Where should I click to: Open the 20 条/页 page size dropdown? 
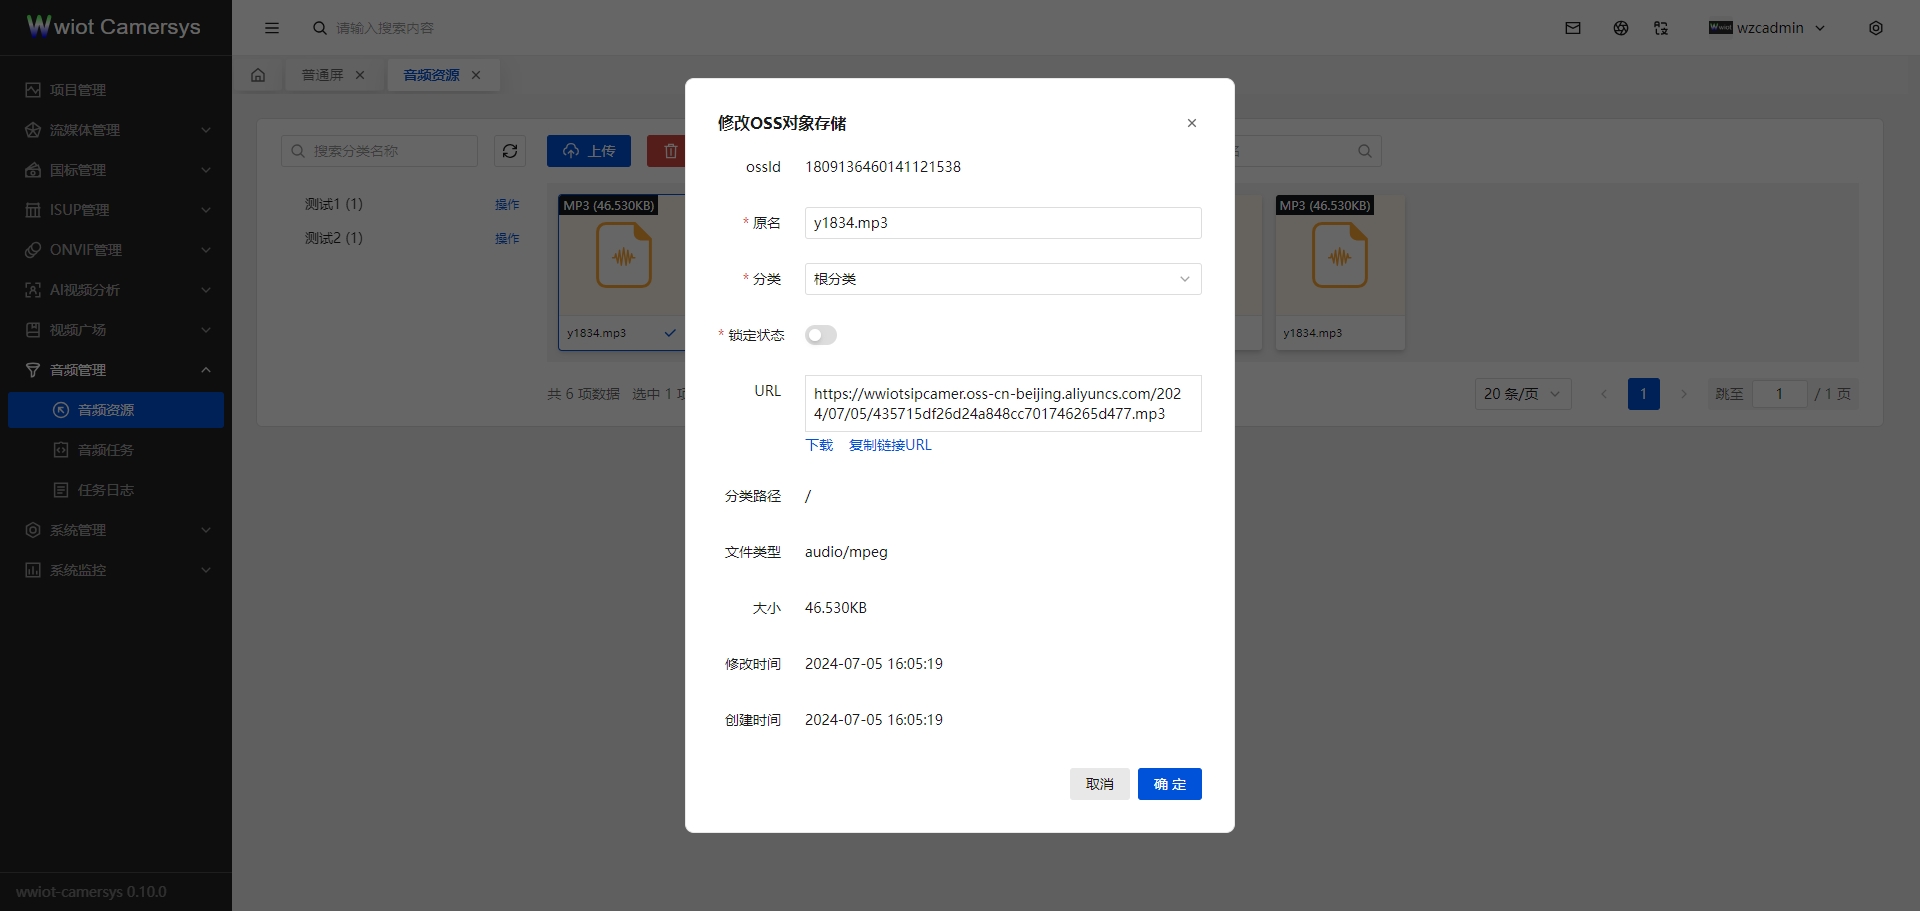1522,394
